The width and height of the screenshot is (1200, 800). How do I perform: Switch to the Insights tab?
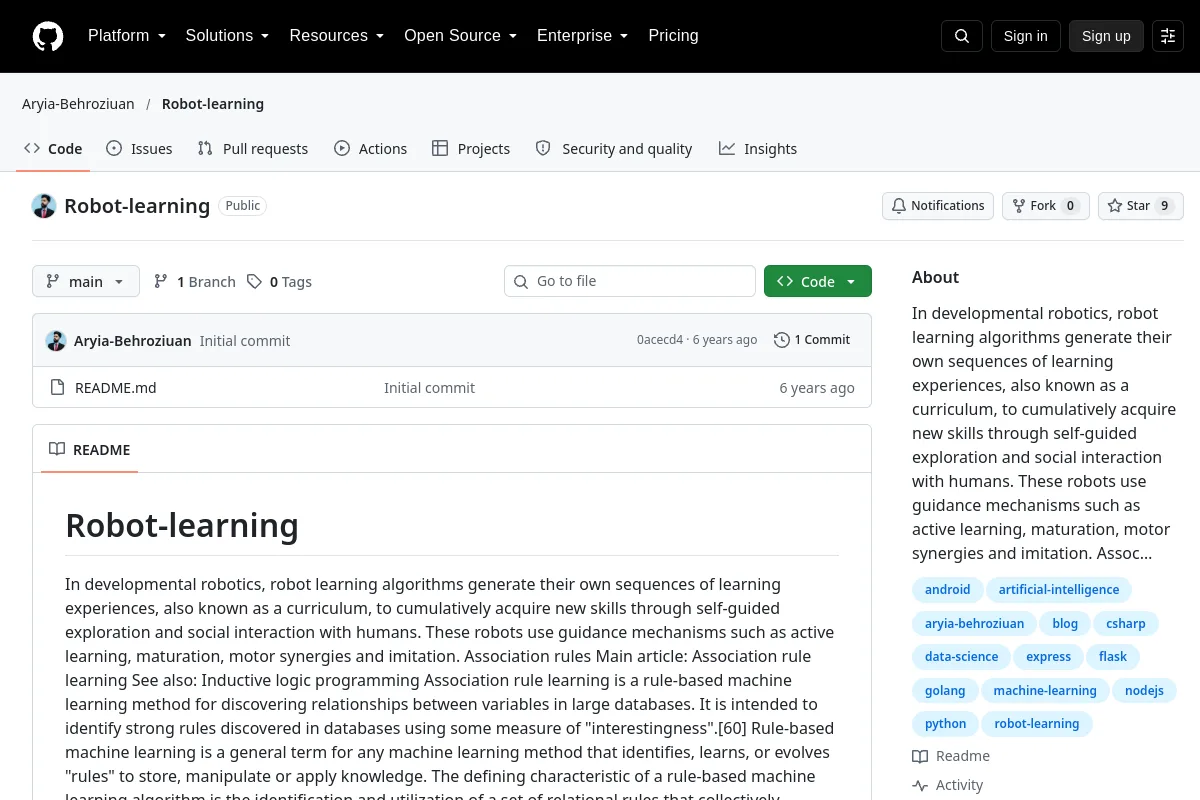point(758,149)
